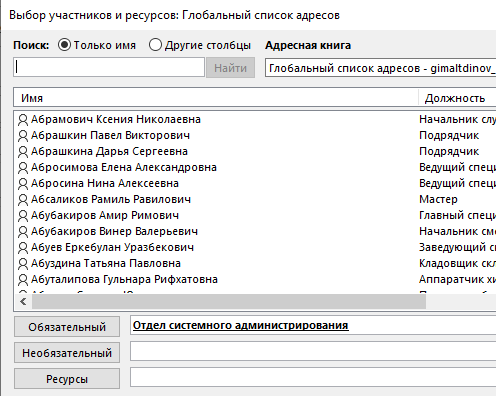This screenshot has height=396, width=496.
Task: Click the "Найти" search button
Action: [230, 68]
